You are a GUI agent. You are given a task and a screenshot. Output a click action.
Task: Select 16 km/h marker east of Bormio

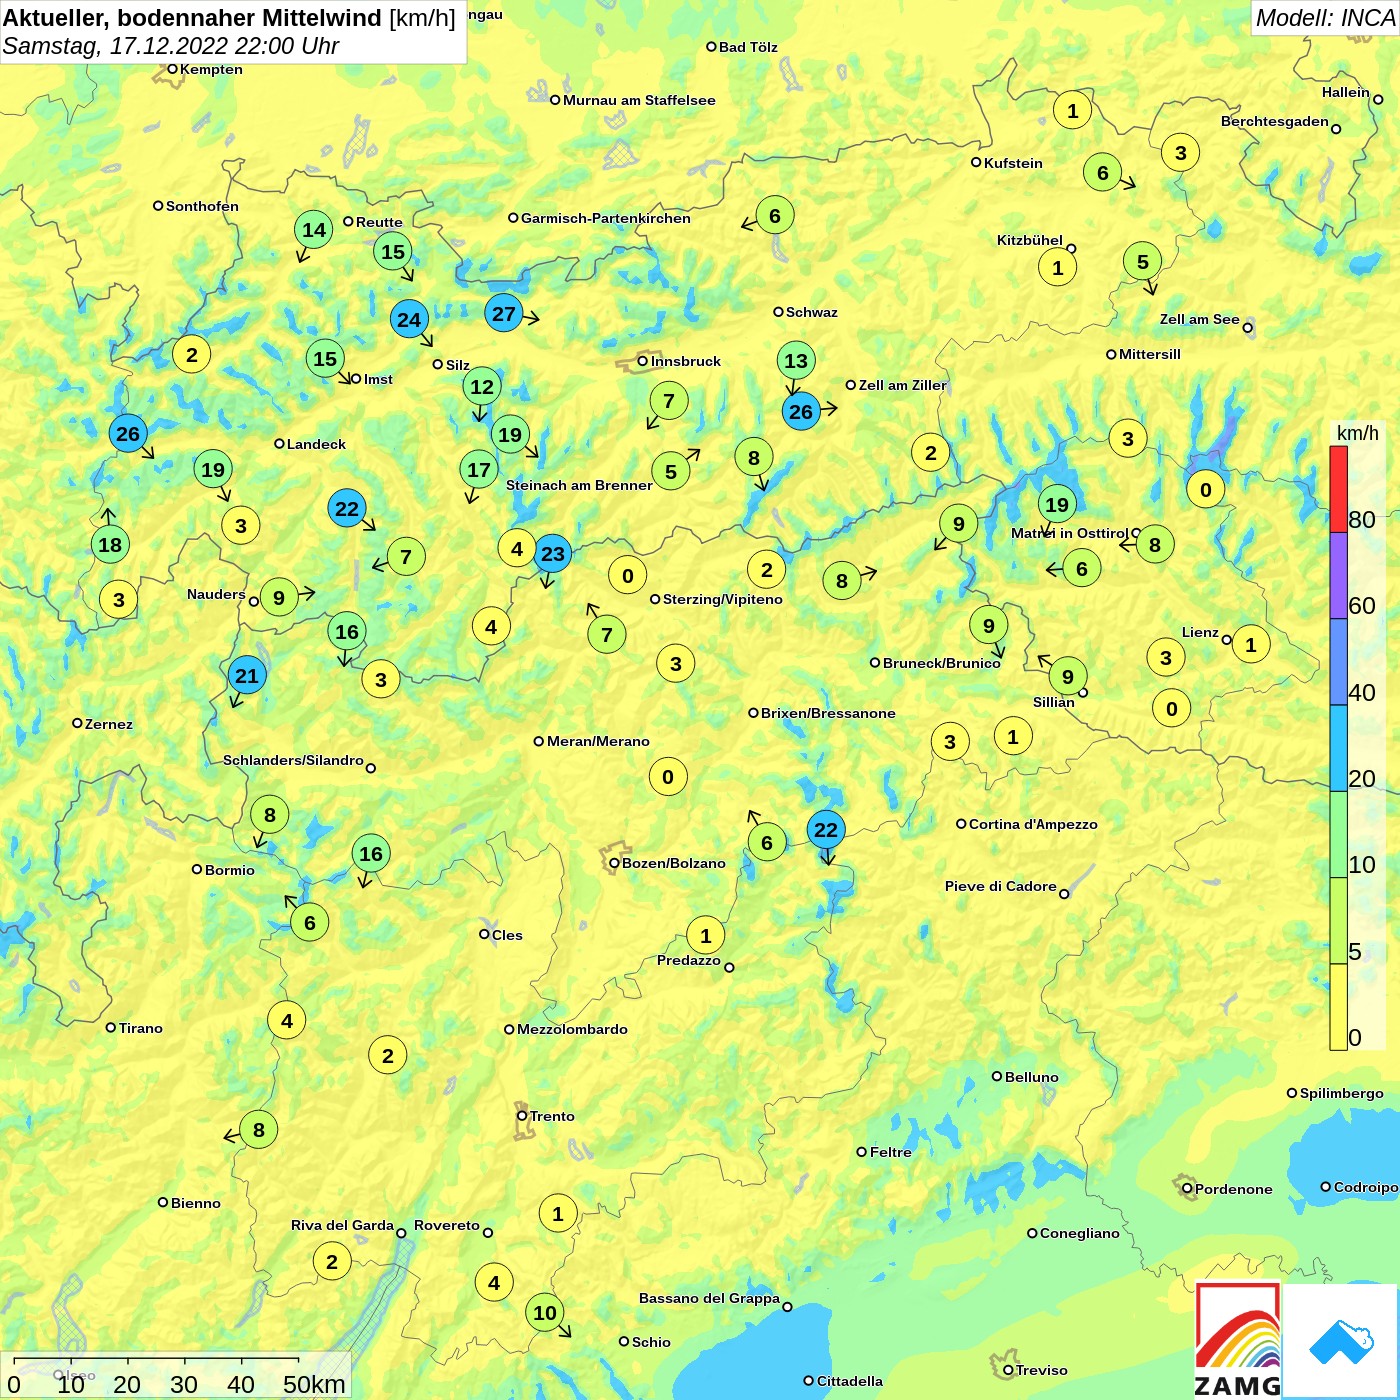click(371, 854)
